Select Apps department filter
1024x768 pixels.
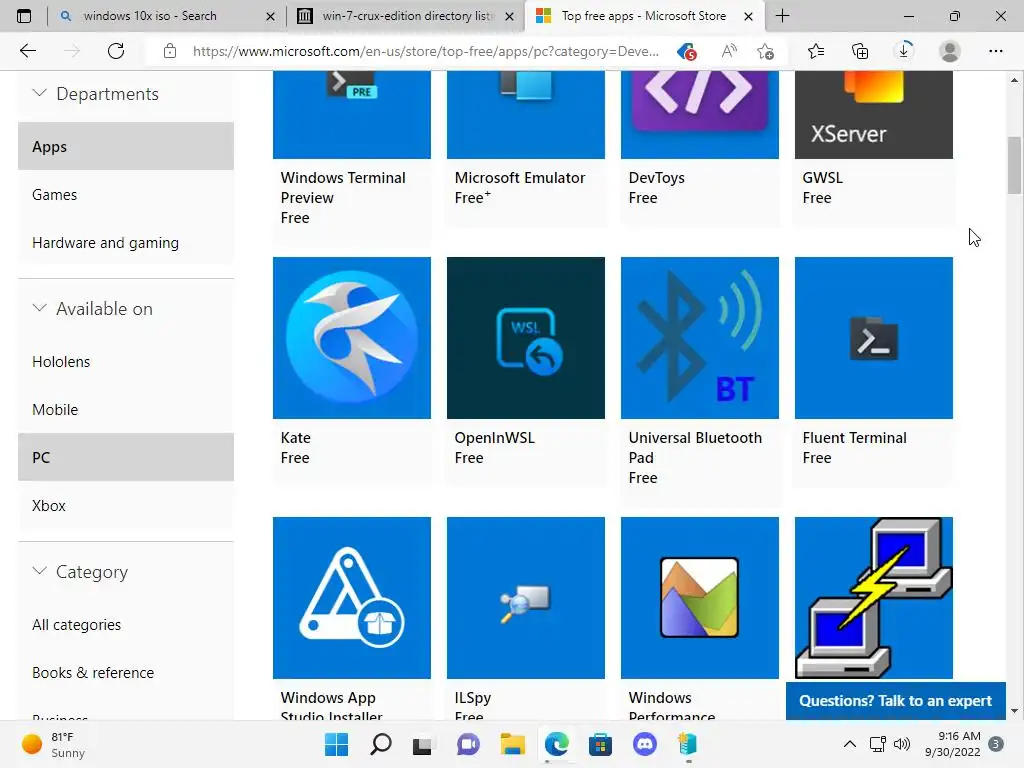[x=125, y=146]
